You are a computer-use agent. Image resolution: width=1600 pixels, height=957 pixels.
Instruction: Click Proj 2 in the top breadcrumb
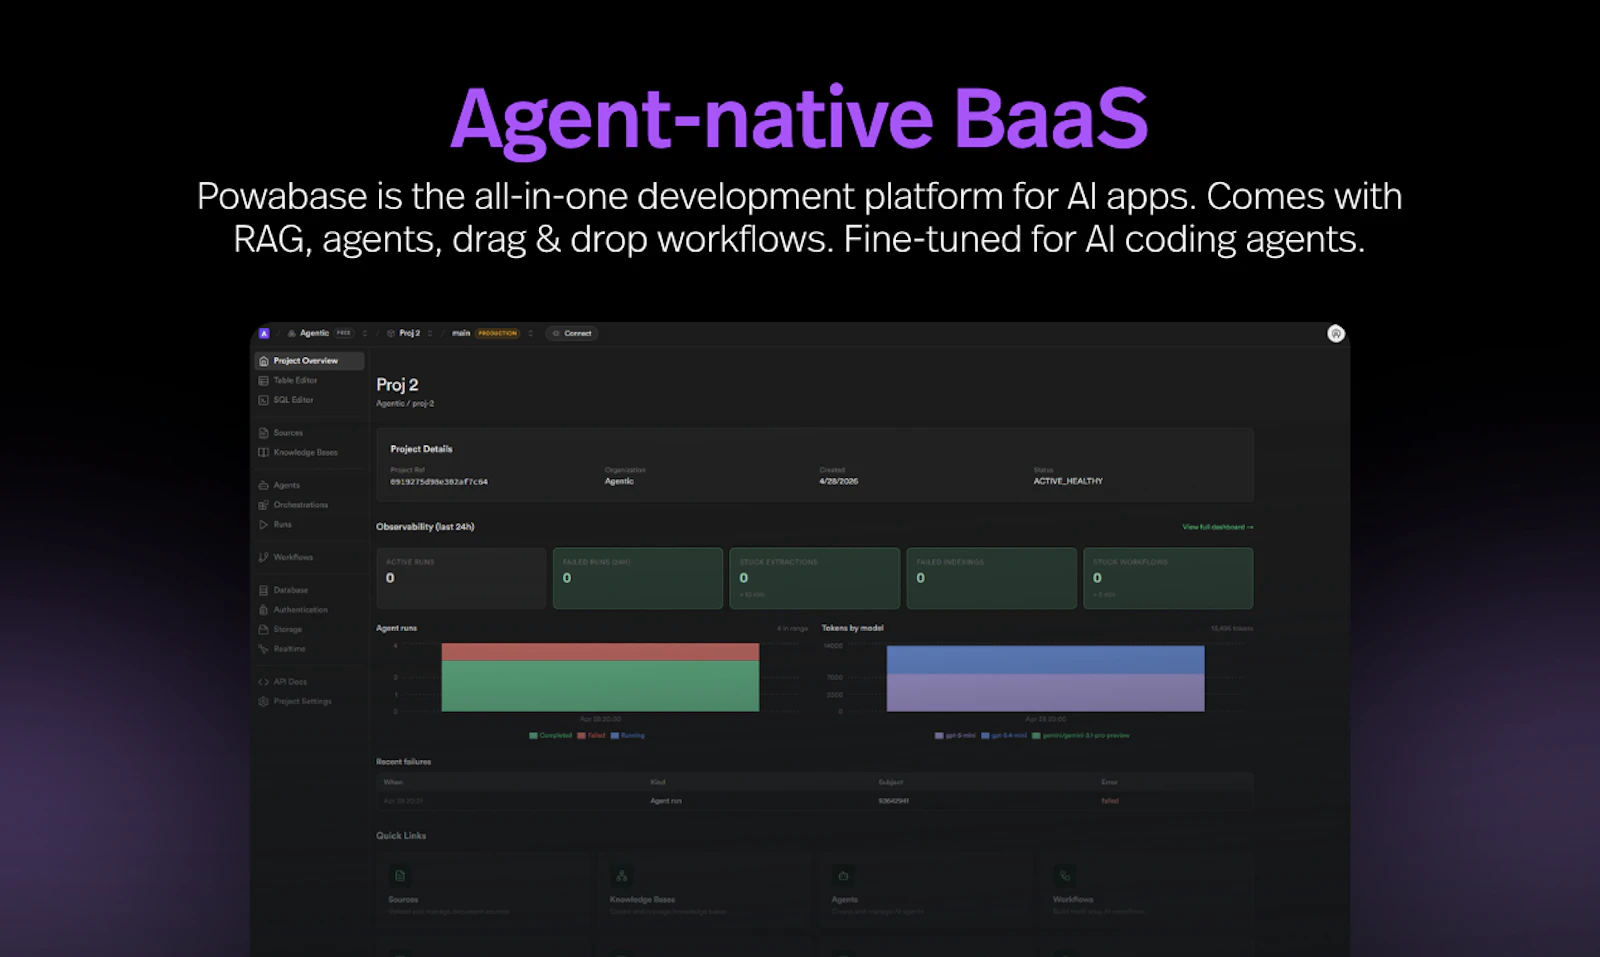click(x=410, y=334)
